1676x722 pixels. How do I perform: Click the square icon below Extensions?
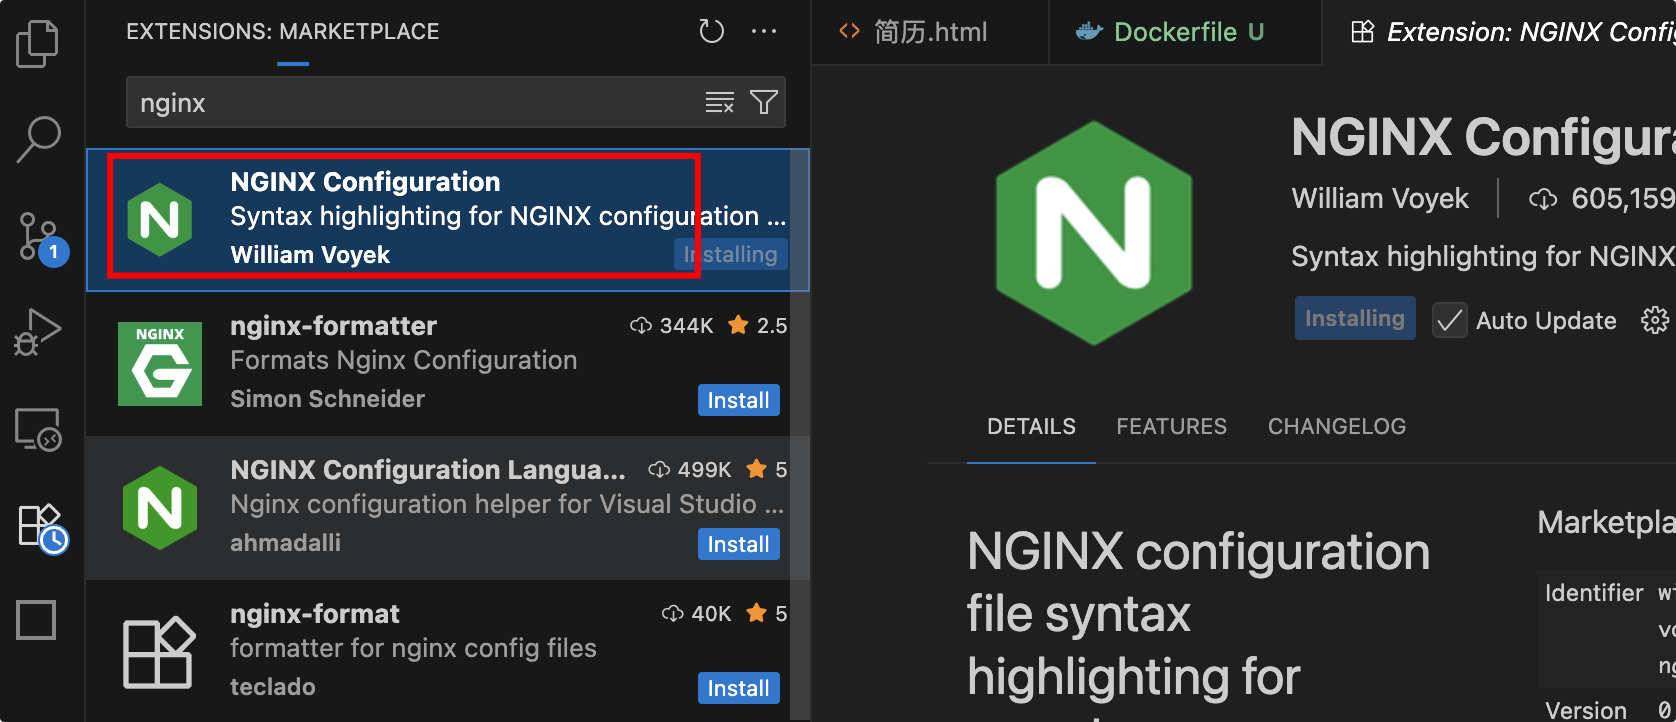pos(36,620)
